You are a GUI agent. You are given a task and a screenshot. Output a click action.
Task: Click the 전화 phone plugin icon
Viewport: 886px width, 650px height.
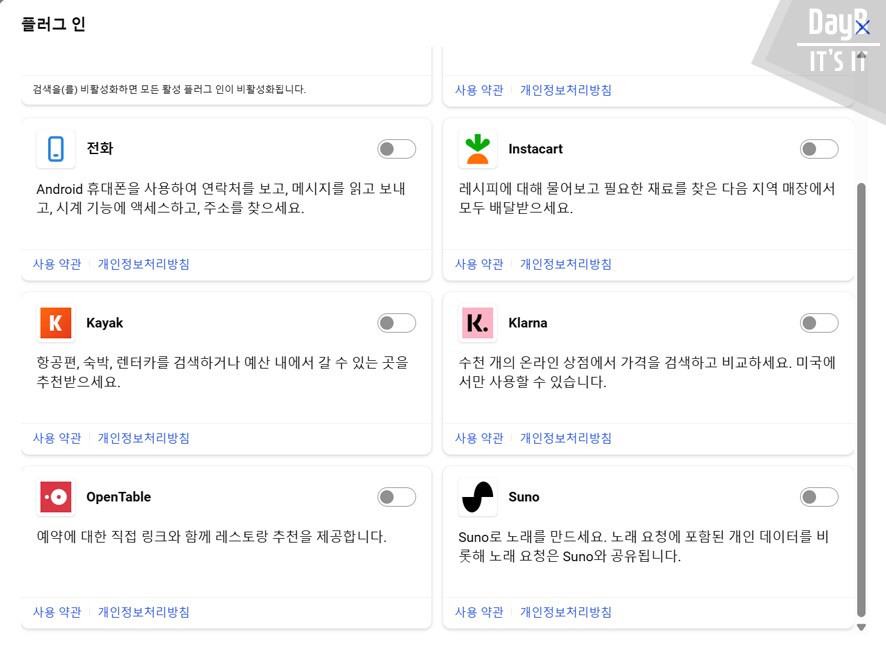[x=56, y=149]
